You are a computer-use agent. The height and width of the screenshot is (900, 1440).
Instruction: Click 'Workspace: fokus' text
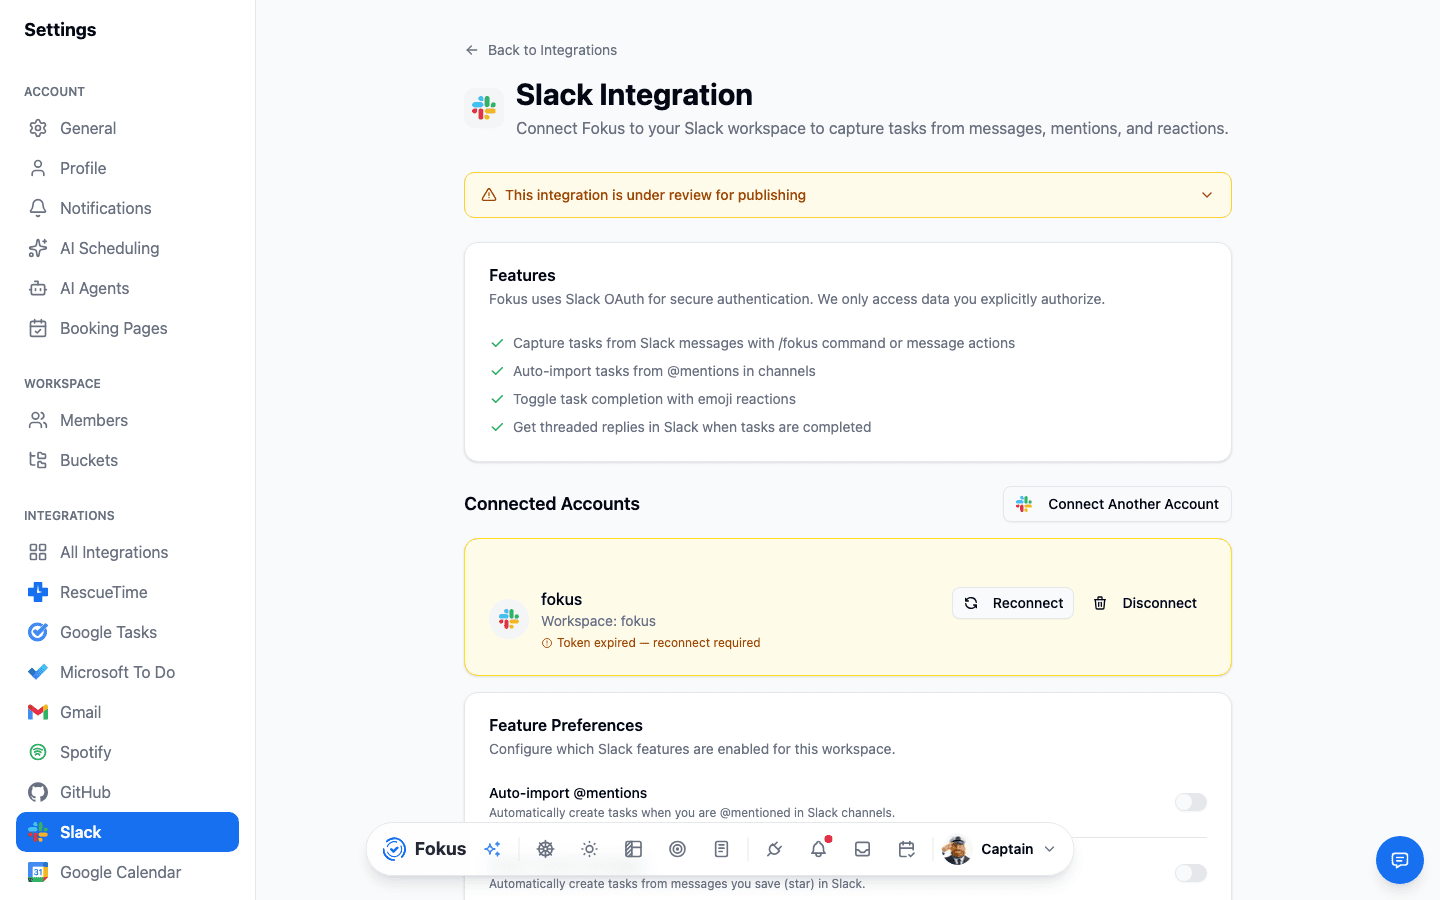[x=598, y=621]
